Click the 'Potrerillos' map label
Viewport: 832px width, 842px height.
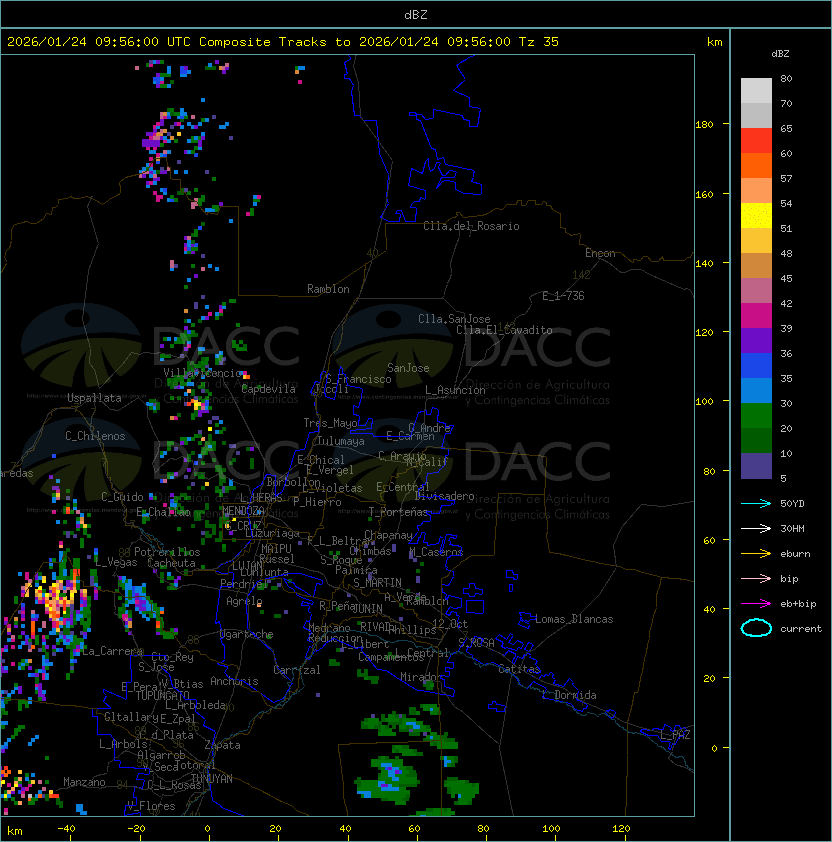[167, 552]
